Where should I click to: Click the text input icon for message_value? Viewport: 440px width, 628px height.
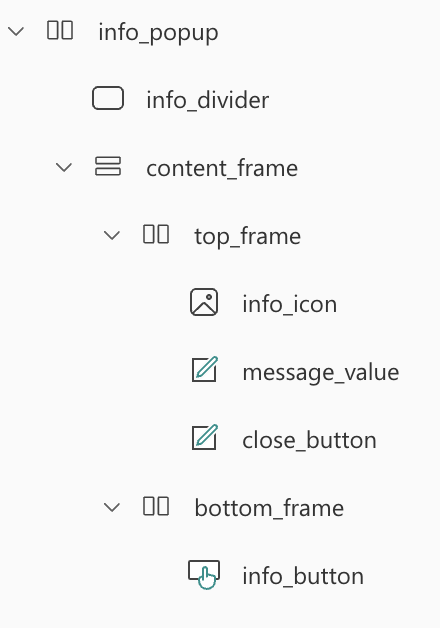[205, 369]
